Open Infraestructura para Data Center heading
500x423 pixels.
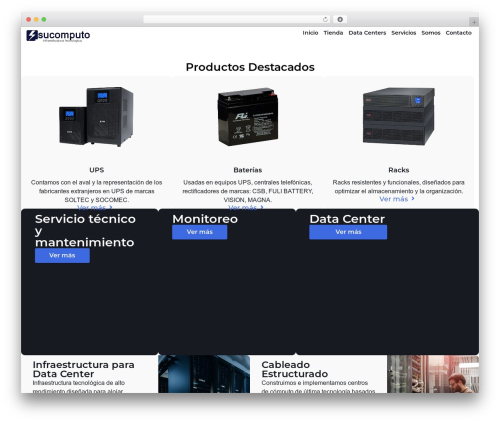pyautogui.click(x=83, y=369)
